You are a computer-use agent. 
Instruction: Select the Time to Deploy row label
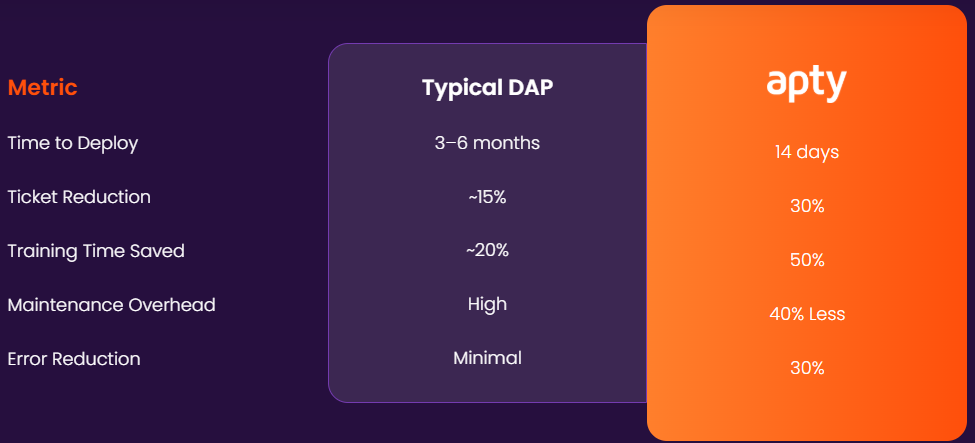click(73, 143)
